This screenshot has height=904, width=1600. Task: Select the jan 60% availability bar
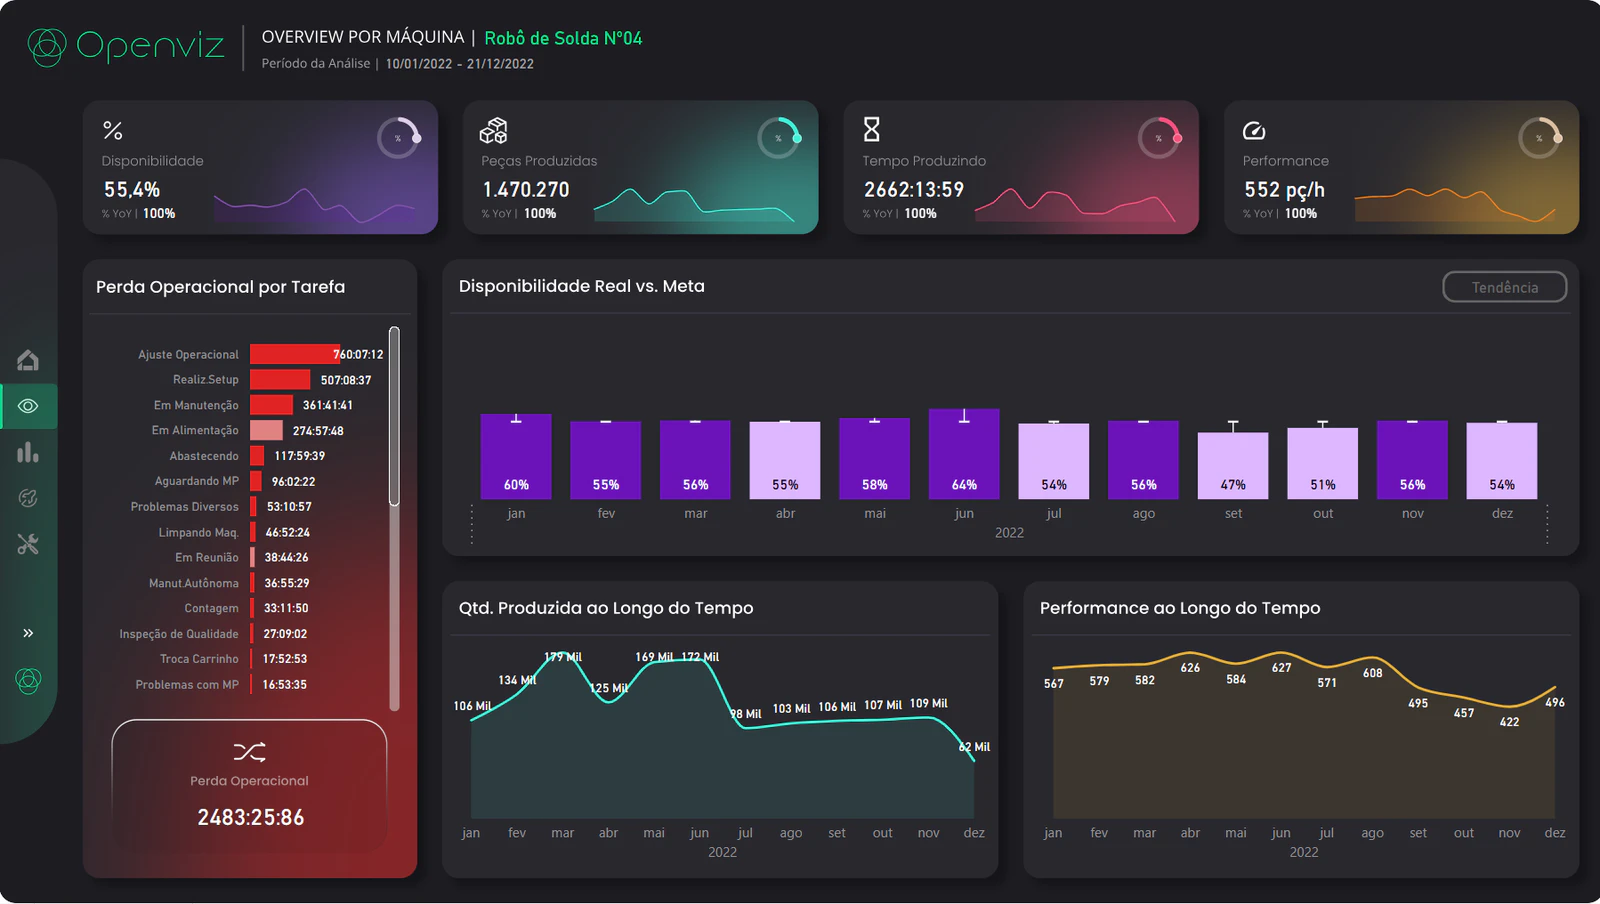click(x=516, y=456)
